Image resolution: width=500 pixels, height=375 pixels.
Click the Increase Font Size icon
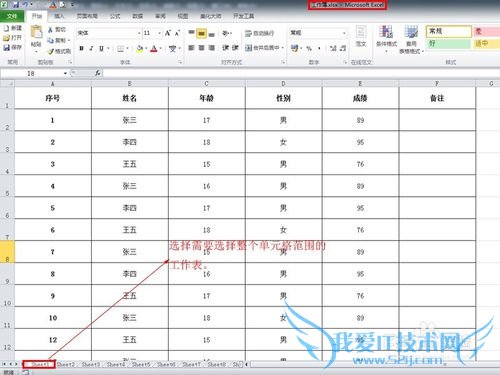point(168,33)
